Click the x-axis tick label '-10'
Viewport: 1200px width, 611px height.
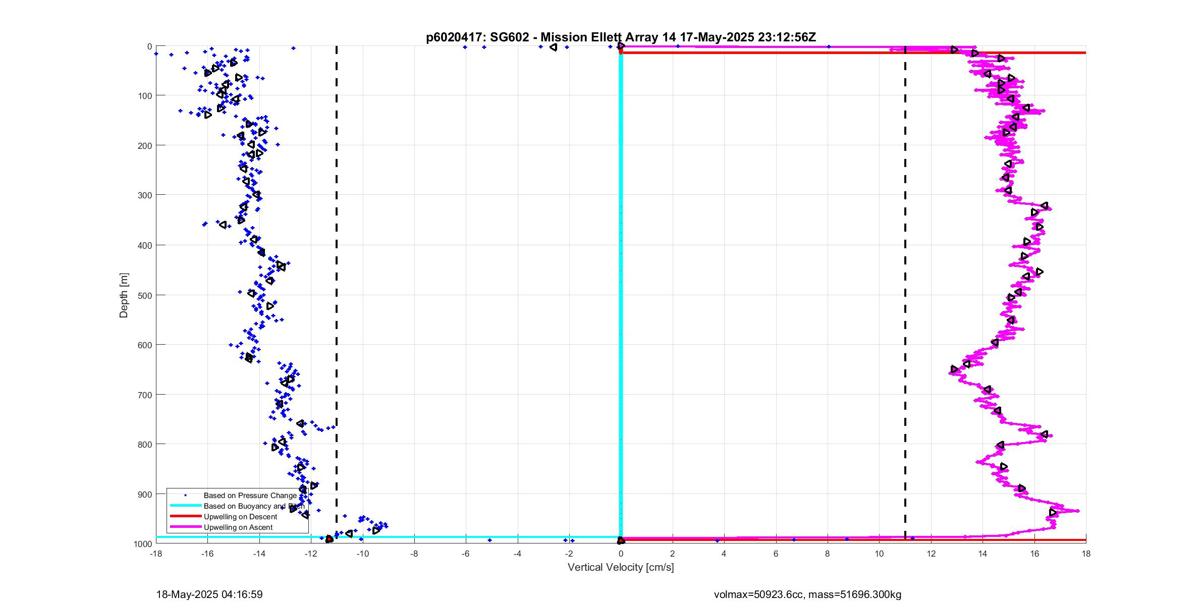click(363, 553)
